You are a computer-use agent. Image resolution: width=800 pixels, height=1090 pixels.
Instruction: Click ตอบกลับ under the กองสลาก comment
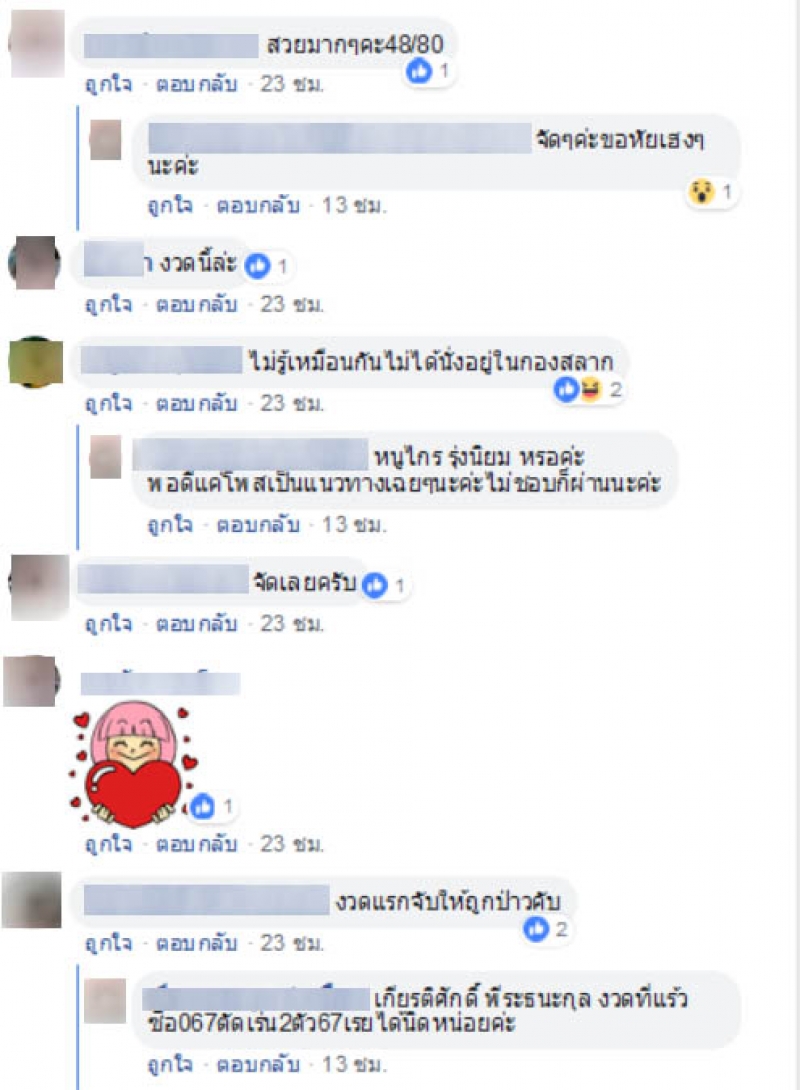click(197, 403)
